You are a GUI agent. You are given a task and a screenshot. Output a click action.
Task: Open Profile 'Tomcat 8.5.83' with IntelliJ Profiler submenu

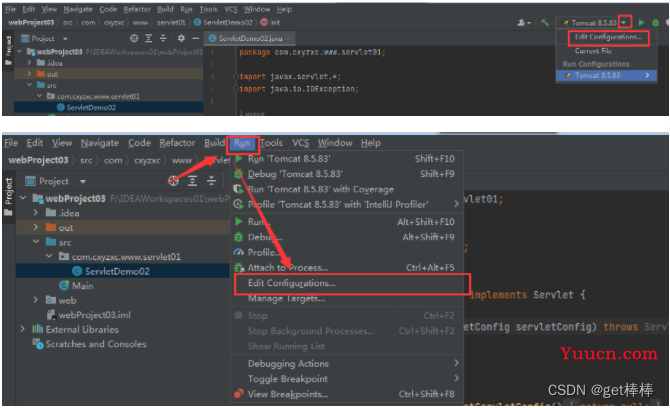(347, 205)
